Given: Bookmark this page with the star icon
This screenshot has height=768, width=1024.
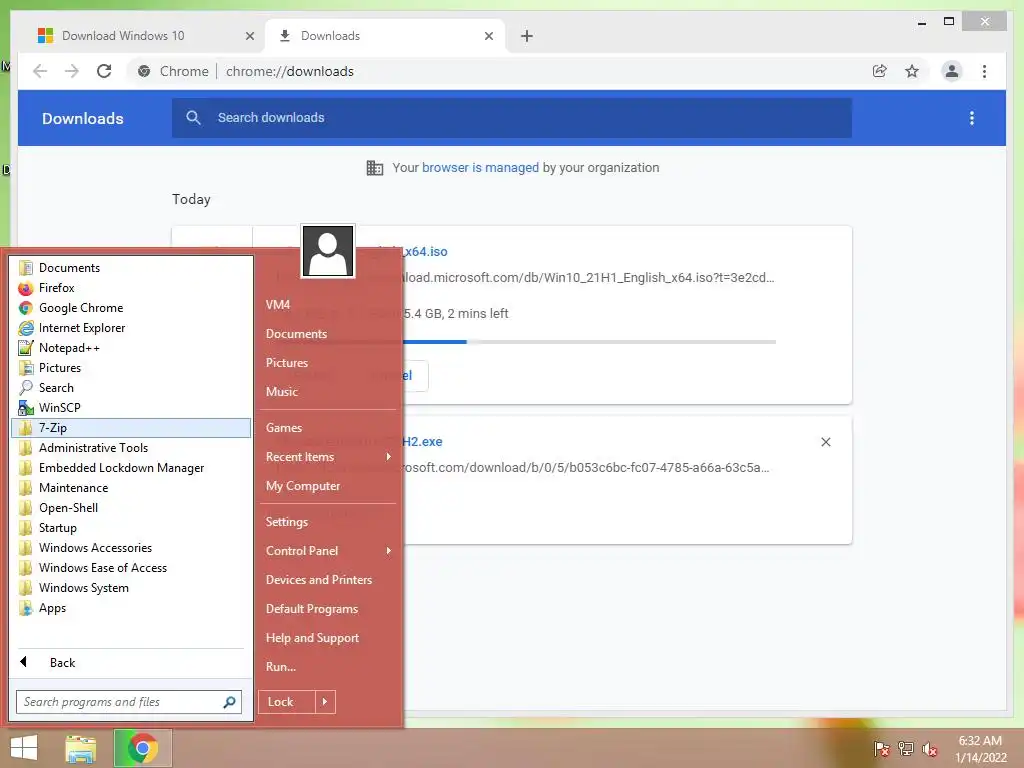Looking at the screenshot, I should (912, 71).
